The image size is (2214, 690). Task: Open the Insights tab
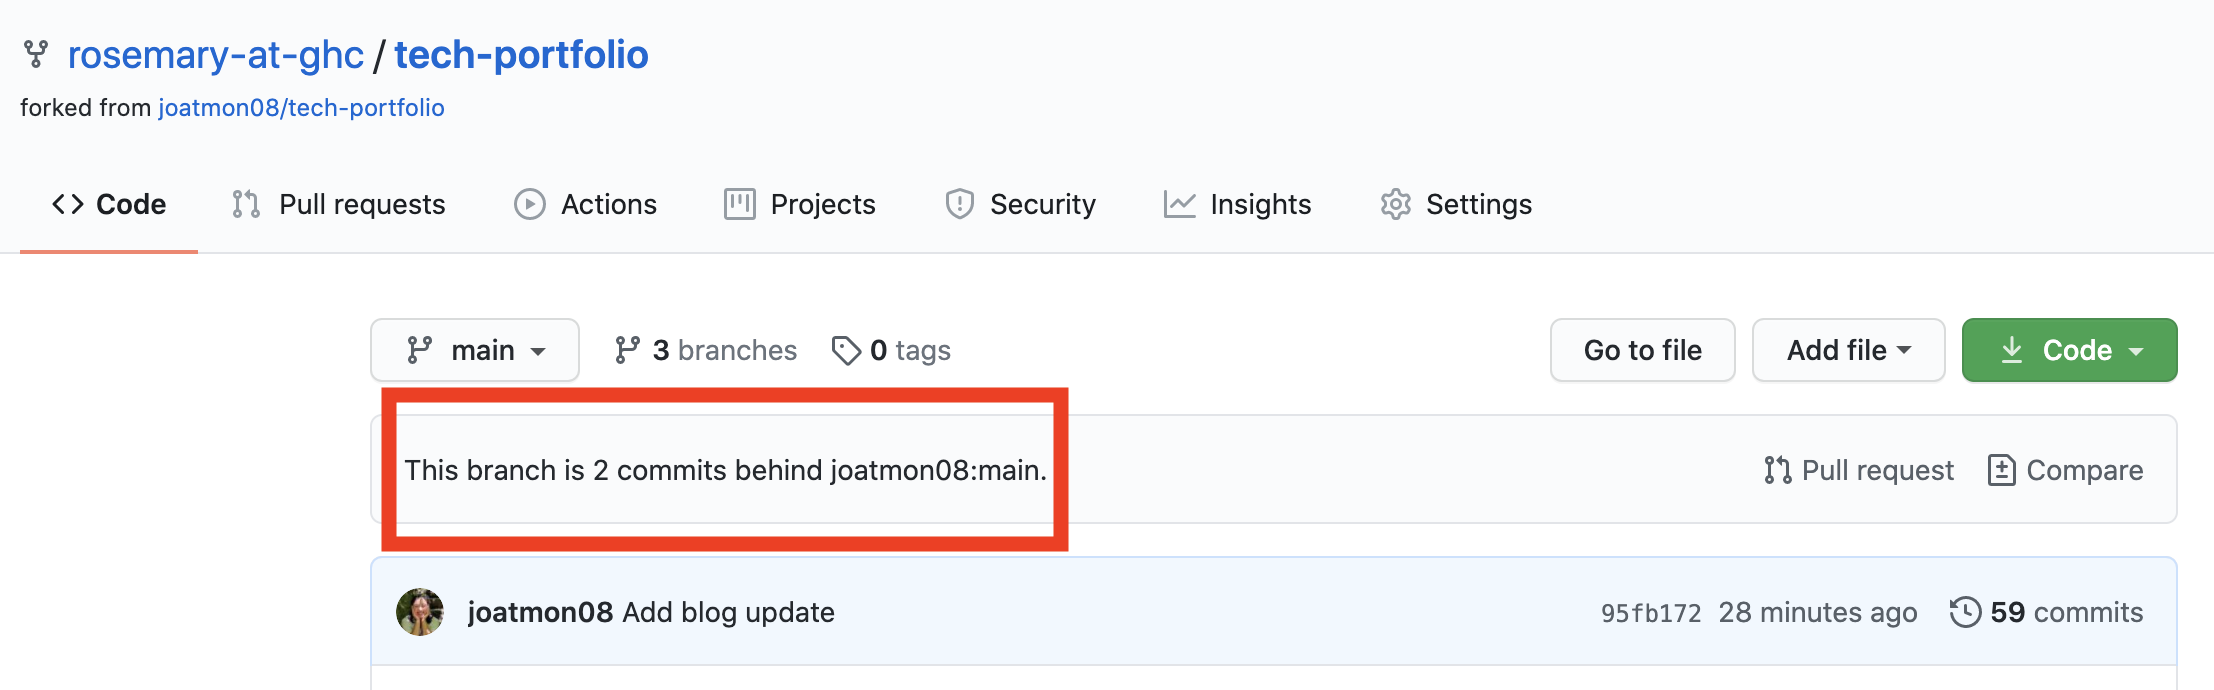pyautogui.click(x=1237, y=204)
